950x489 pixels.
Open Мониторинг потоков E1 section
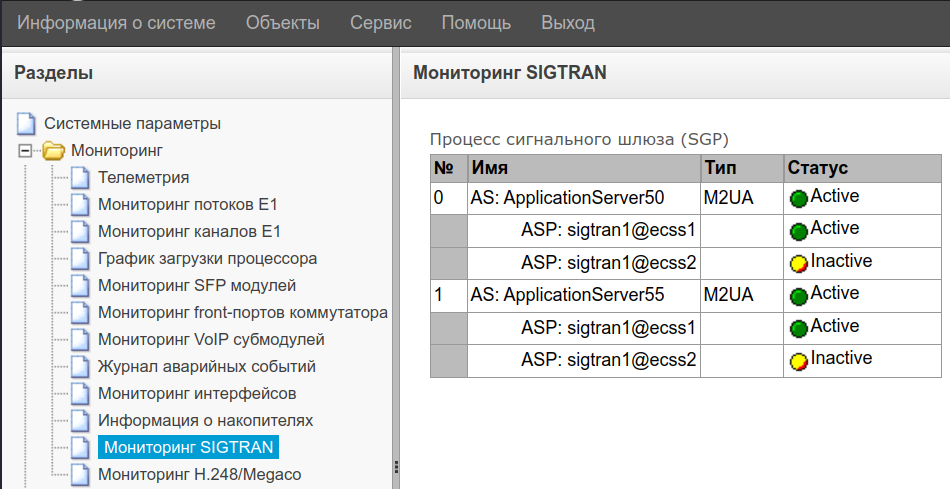click(187, 205)
